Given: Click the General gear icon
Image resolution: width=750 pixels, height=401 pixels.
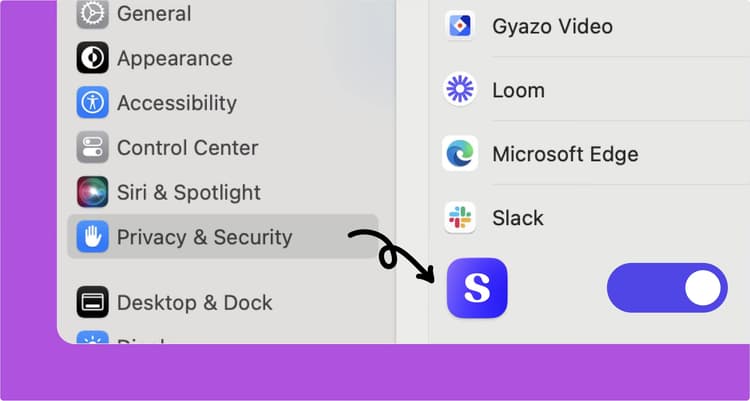Looking at the screenshot, I should click(93, 14).
